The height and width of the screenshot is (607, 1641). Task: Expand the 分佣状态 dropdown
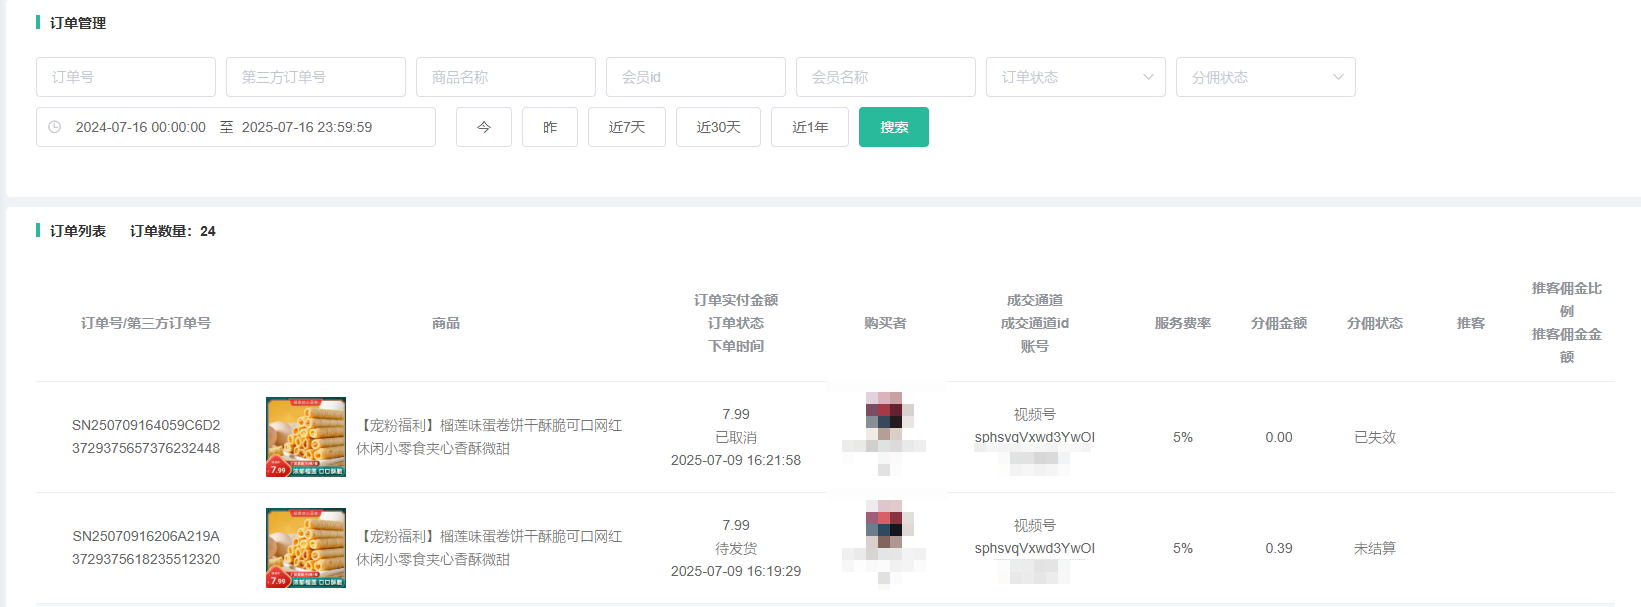1265,77
